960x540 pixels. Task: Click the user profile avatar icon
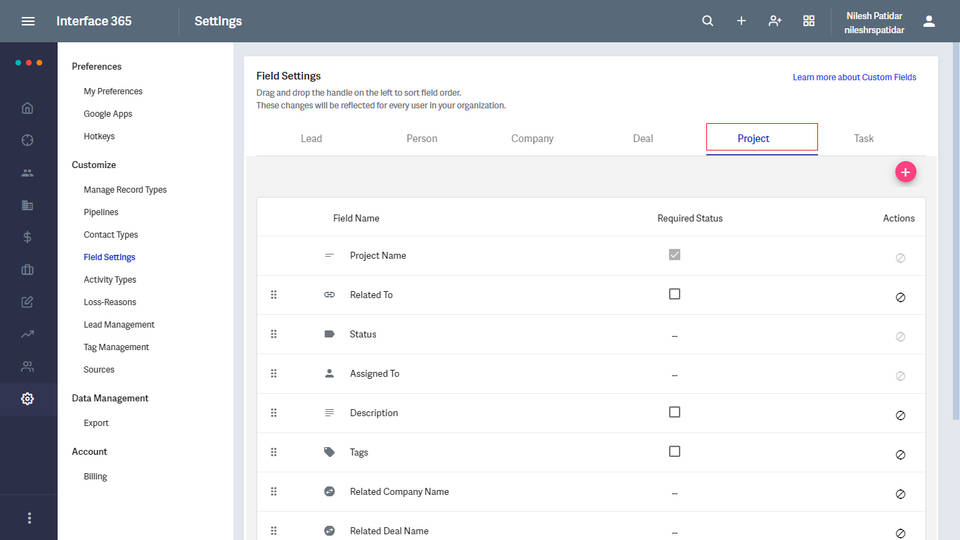click(x=929, y=21)
